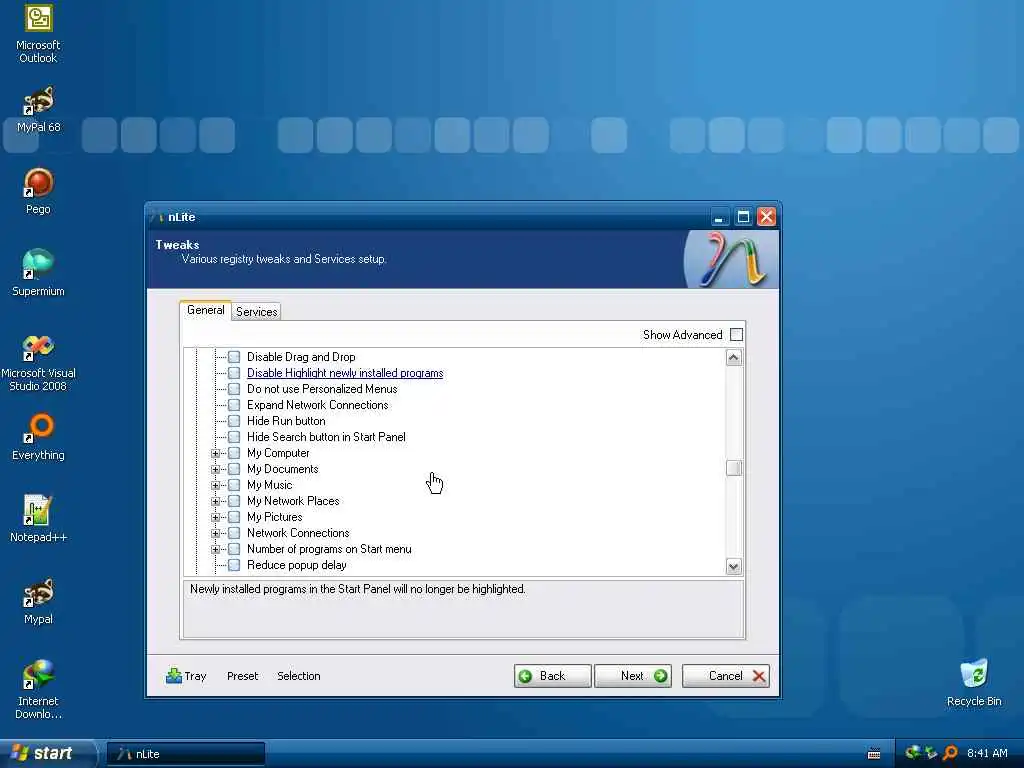Select the My Documents label
1024x768 pixels.
[282, 469]
